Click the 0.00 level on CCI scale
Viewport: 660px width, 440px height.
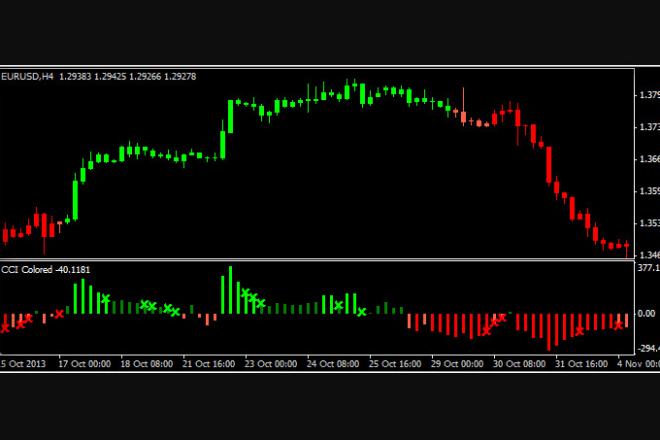click(x=646, y=314)
